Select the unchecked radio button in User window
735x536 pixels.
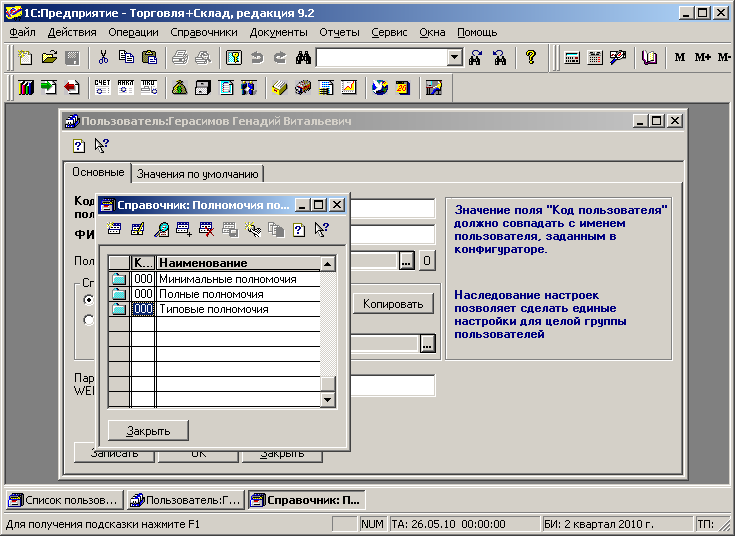pos(88,320)
